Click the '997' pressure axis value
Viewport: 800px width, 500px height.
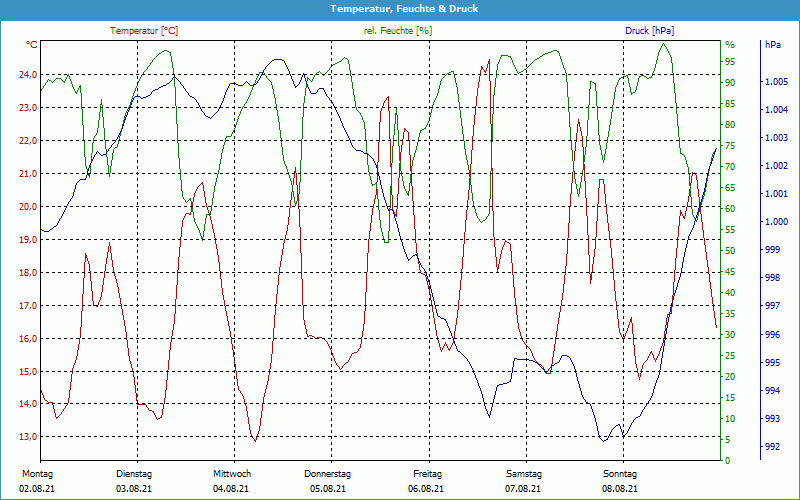[x=773, y=306]
